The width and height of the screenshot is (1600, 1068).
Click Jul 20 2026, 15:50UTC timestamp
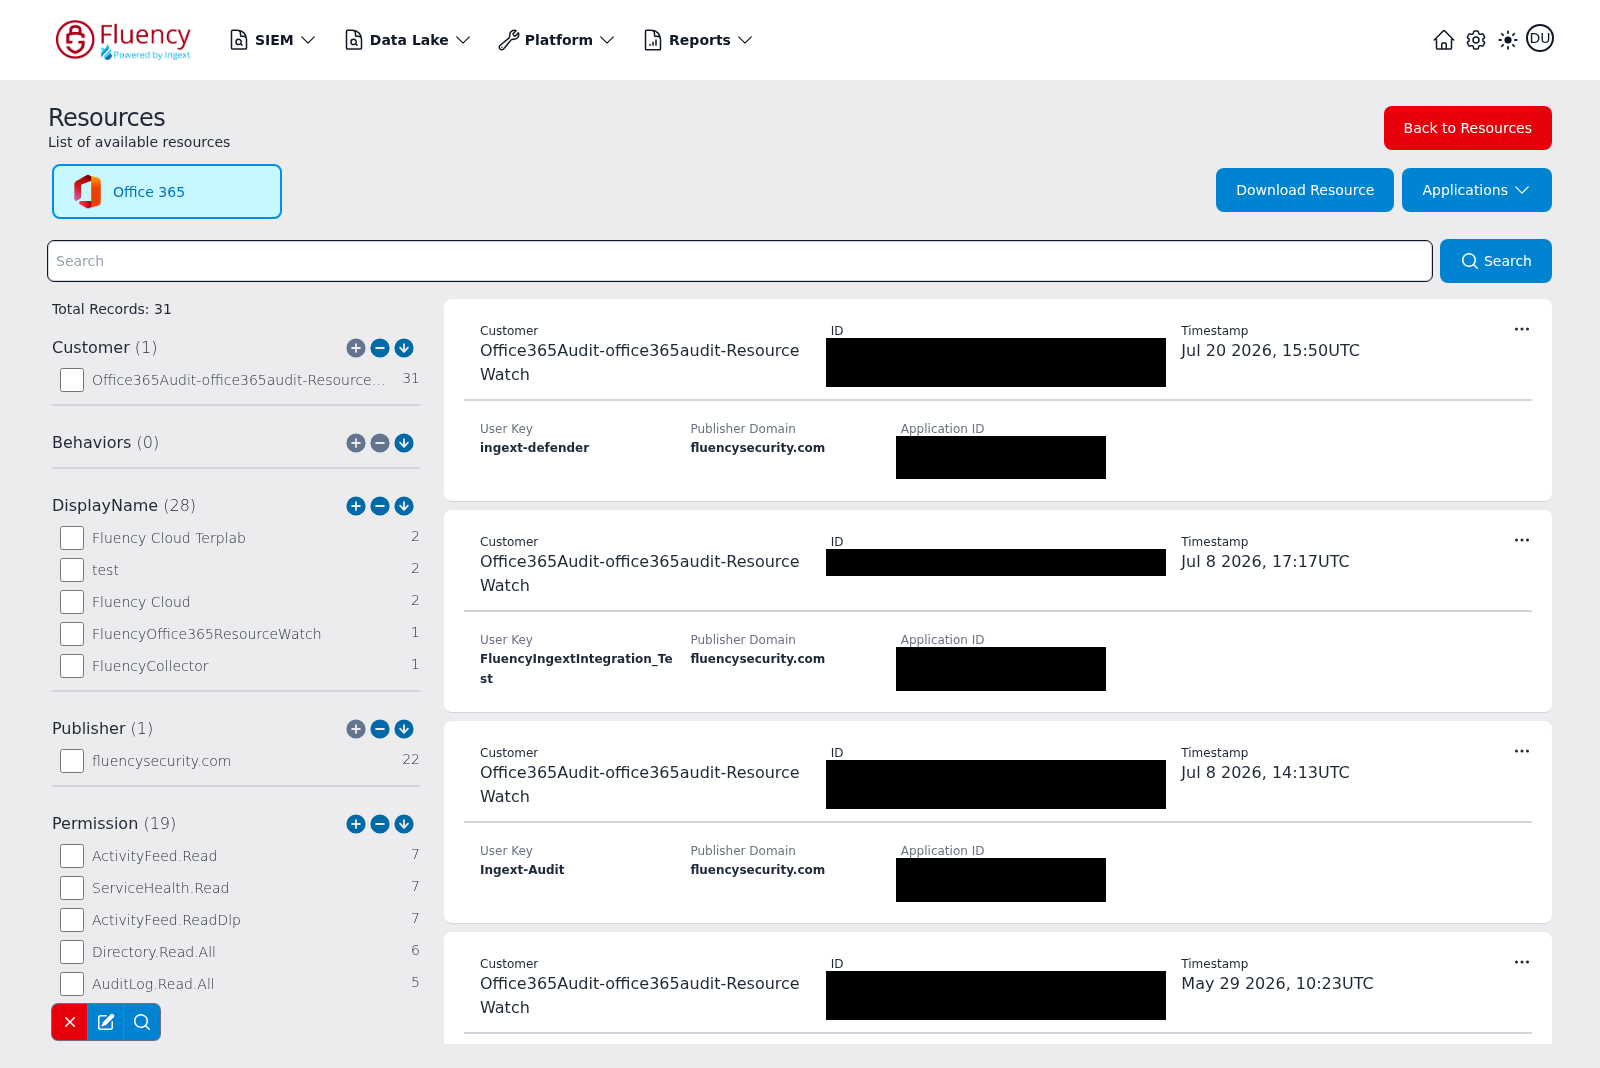coord(1270,351)
